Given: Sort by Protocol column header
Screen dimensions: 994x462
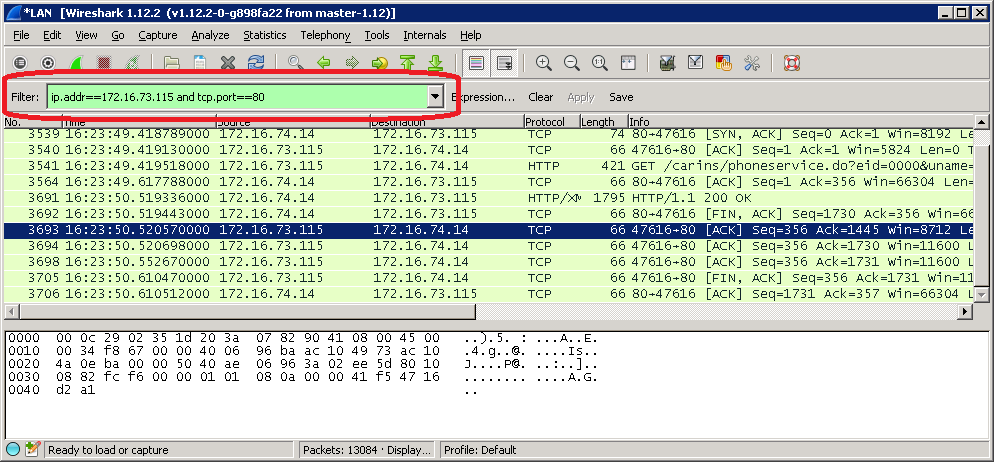Looking at the screenshot, I should [552, 122].
